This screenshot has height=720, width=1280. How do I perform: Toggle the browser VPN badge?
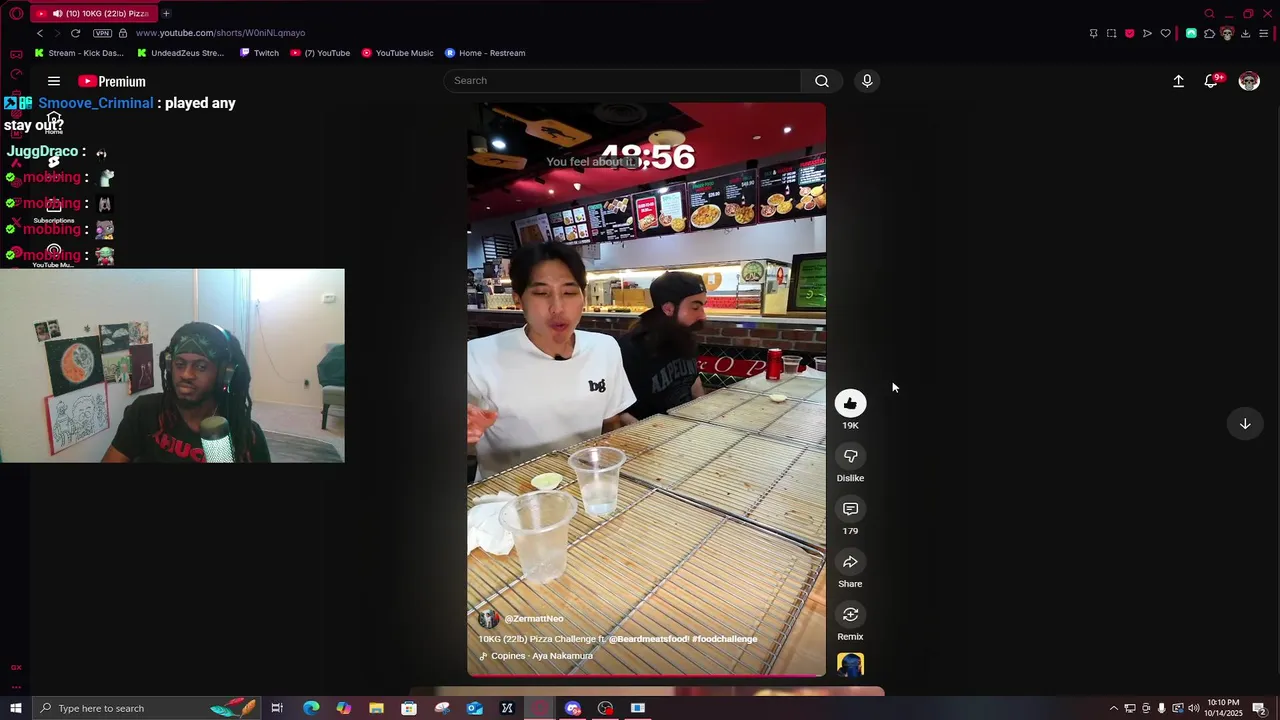click(103, 33)
